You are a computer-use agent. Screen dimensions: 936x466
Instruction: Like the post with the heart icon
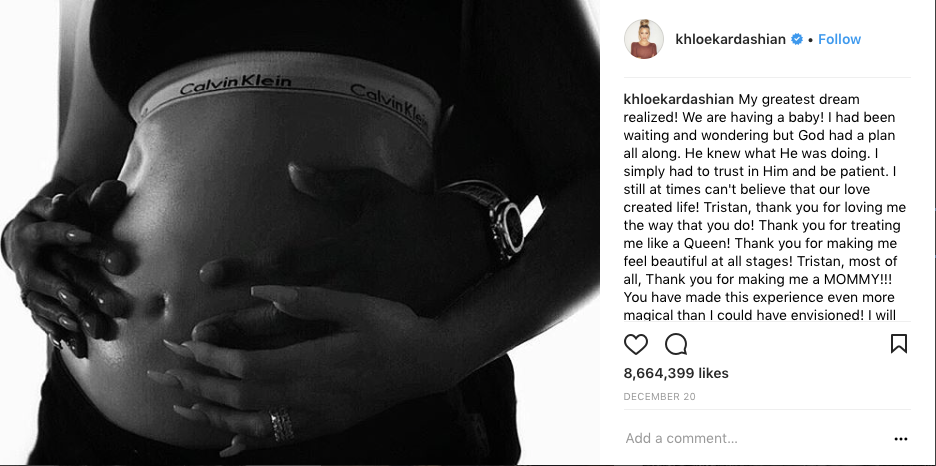(636, 344)
